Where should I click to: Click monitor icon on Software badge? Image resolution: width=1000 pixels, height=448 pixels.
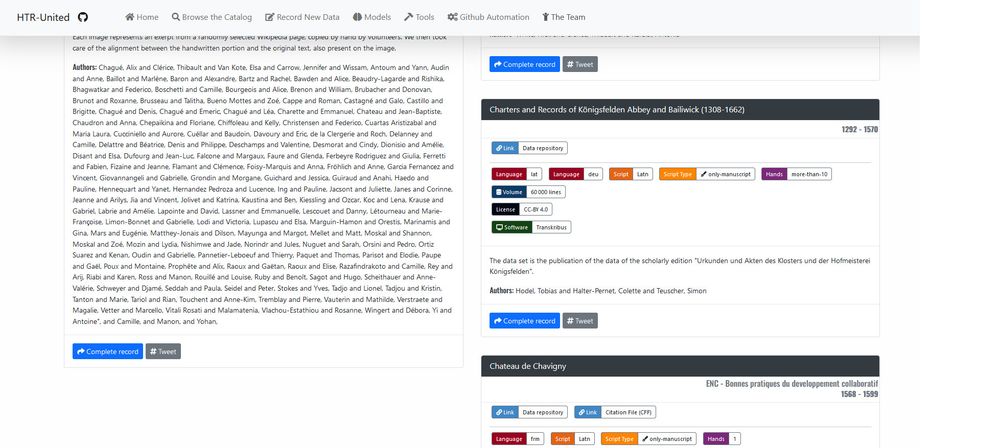coord(499,227)
